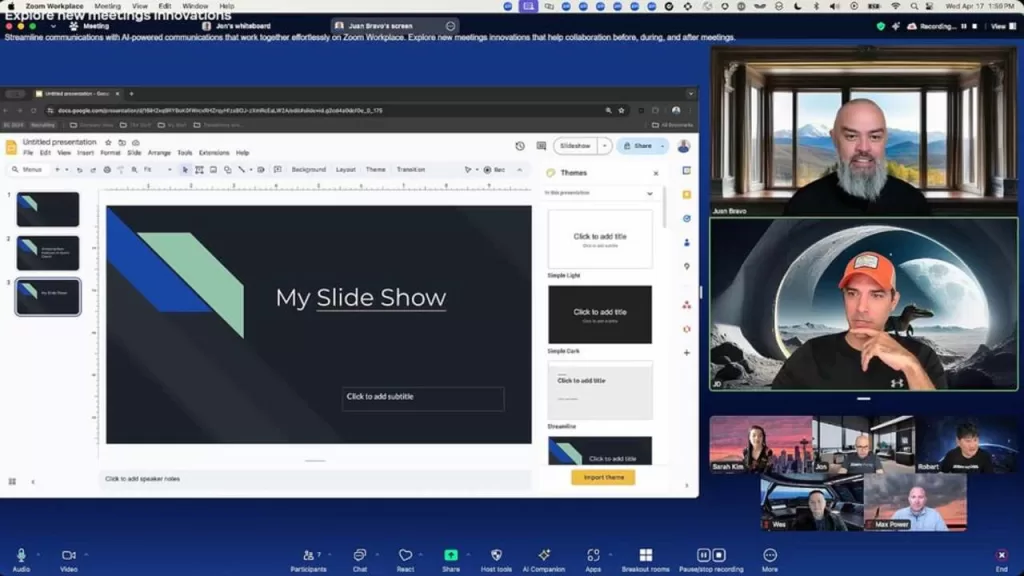Click the Insert image tool
Viewport: 1024px width, 576px height.
(x=213, y=170)
